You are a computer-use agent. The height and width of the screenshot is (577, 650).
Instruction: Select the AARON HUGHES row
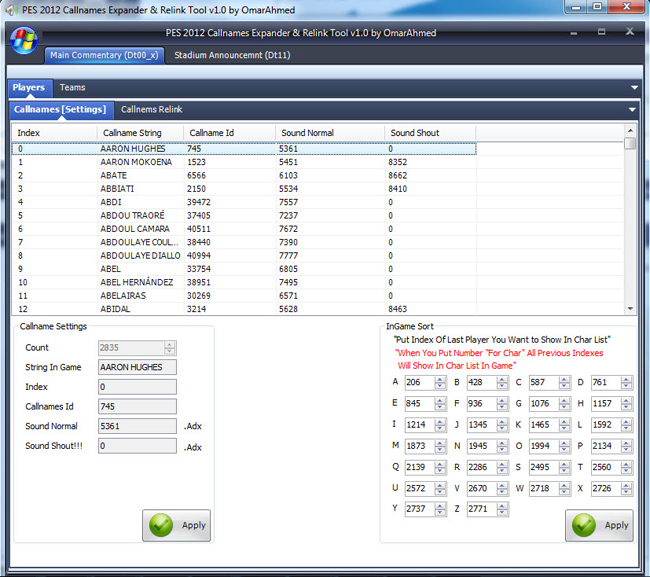[x=244, y=148]
